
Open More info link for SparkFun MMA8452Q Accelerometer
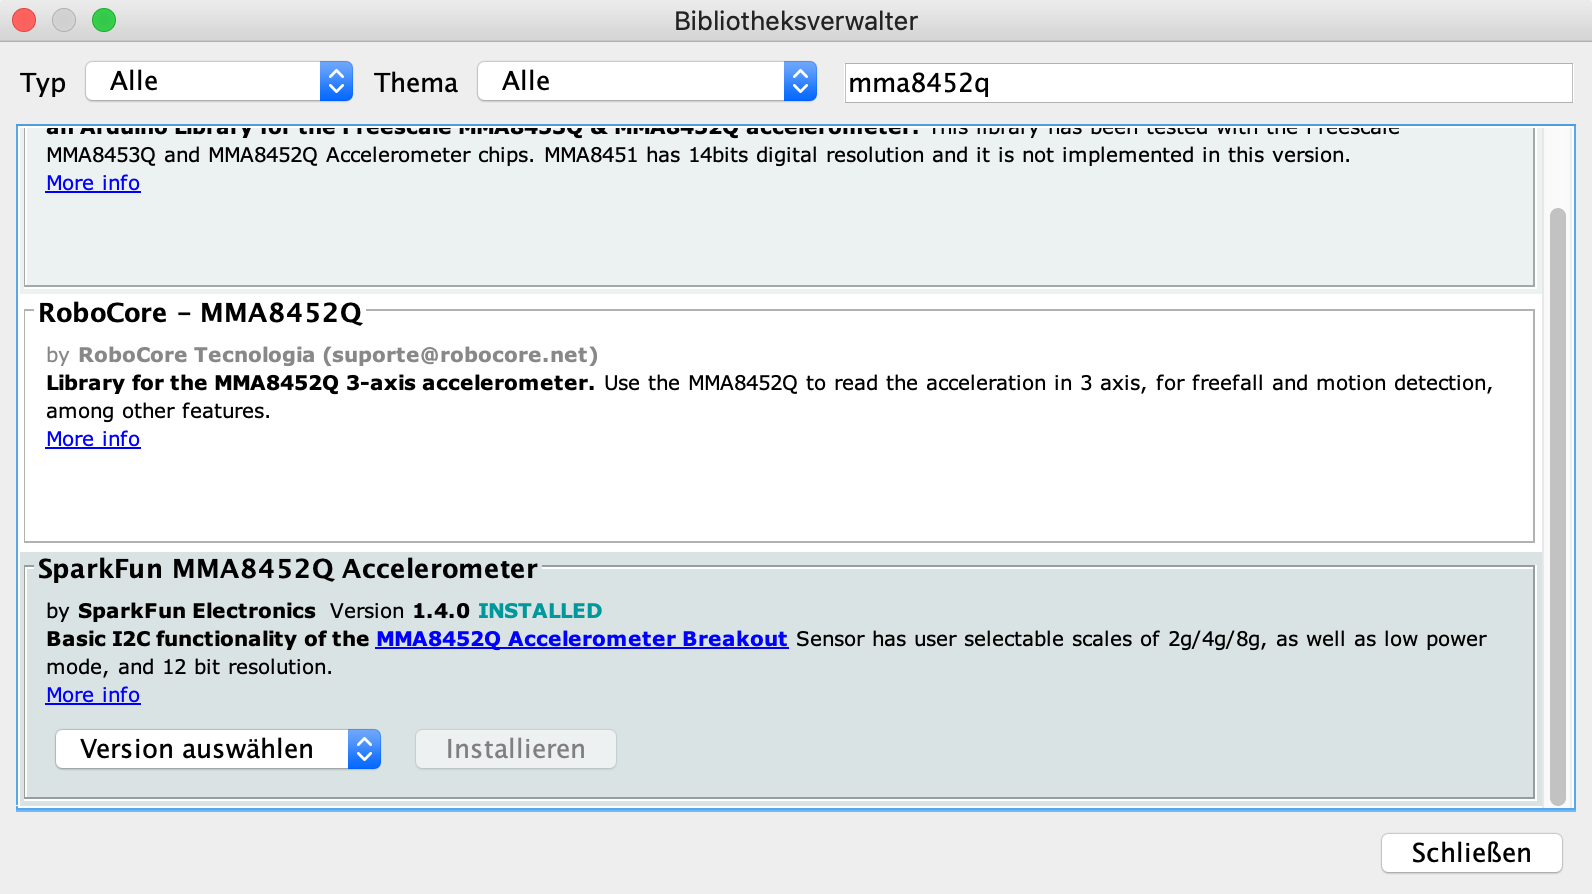93,695
